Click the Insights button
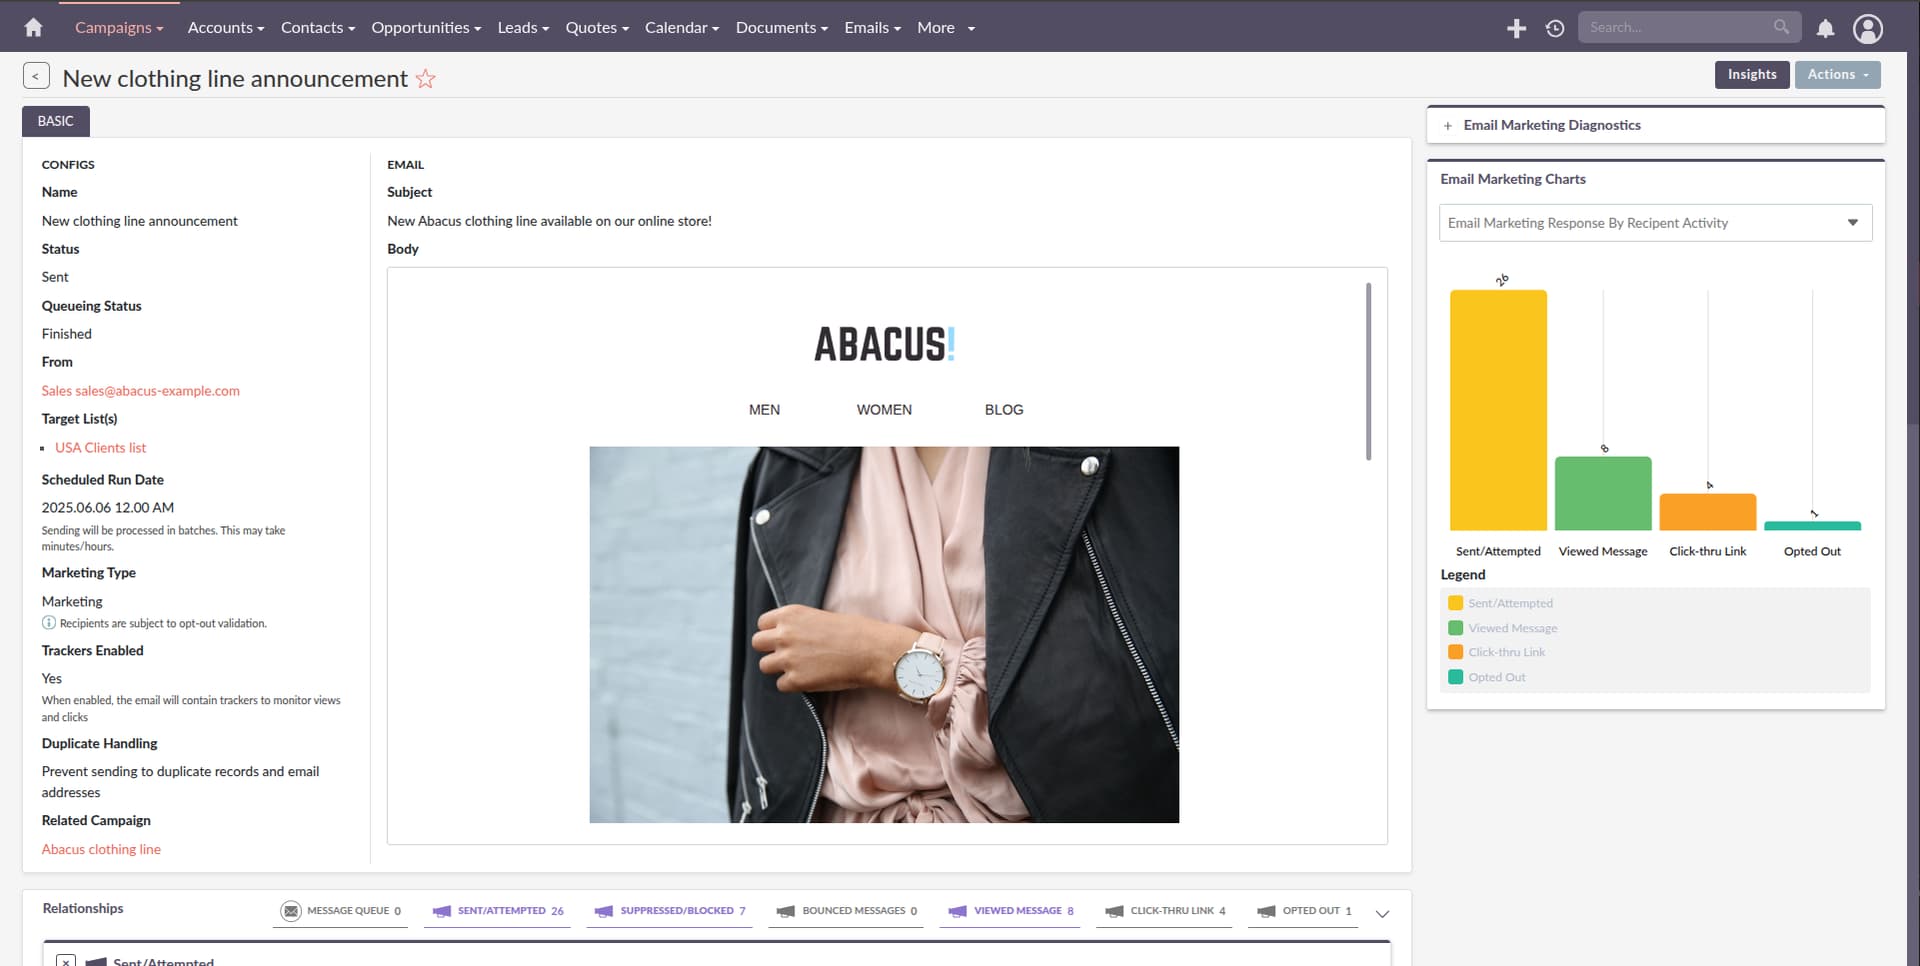This screenshot has height=966, width=1920. point(1751,75)
